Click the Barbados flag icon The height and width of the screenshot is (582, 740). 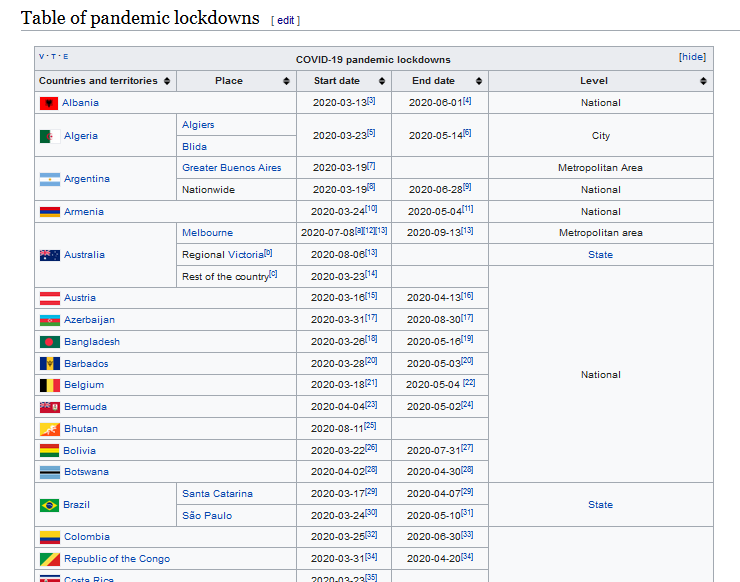tap(50, 363)
